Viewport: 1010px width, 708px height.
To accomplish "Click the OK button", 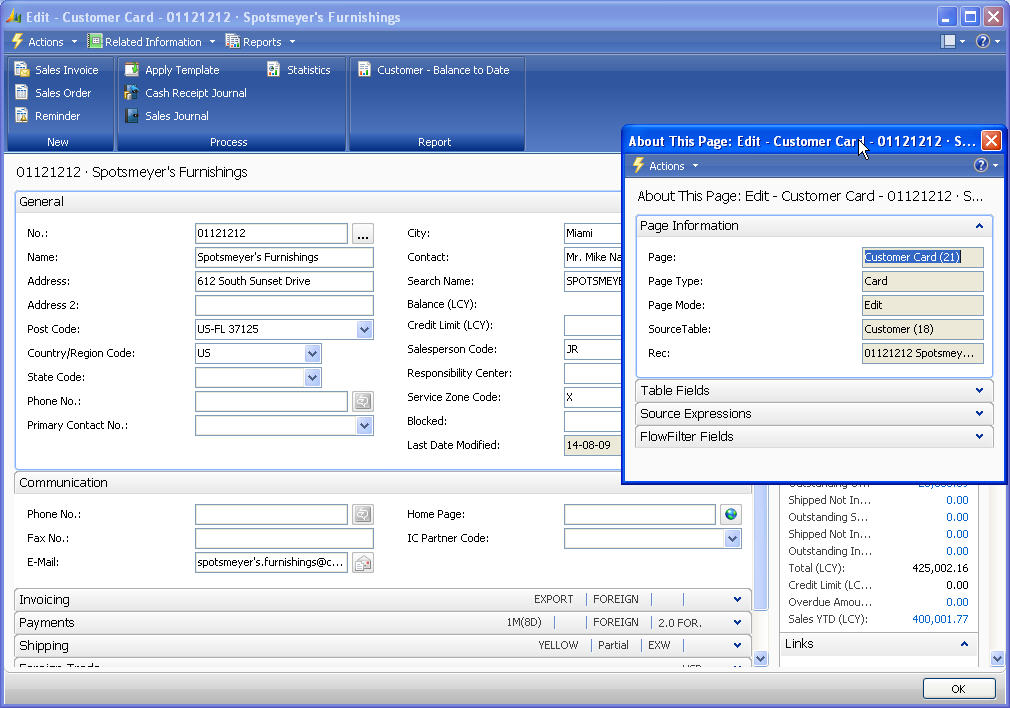I will 958,689.
